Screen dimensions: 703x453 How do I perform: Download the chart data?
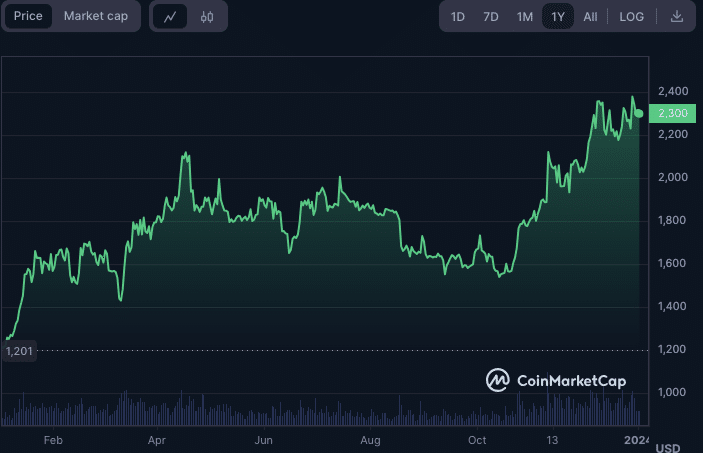point(677,16)
